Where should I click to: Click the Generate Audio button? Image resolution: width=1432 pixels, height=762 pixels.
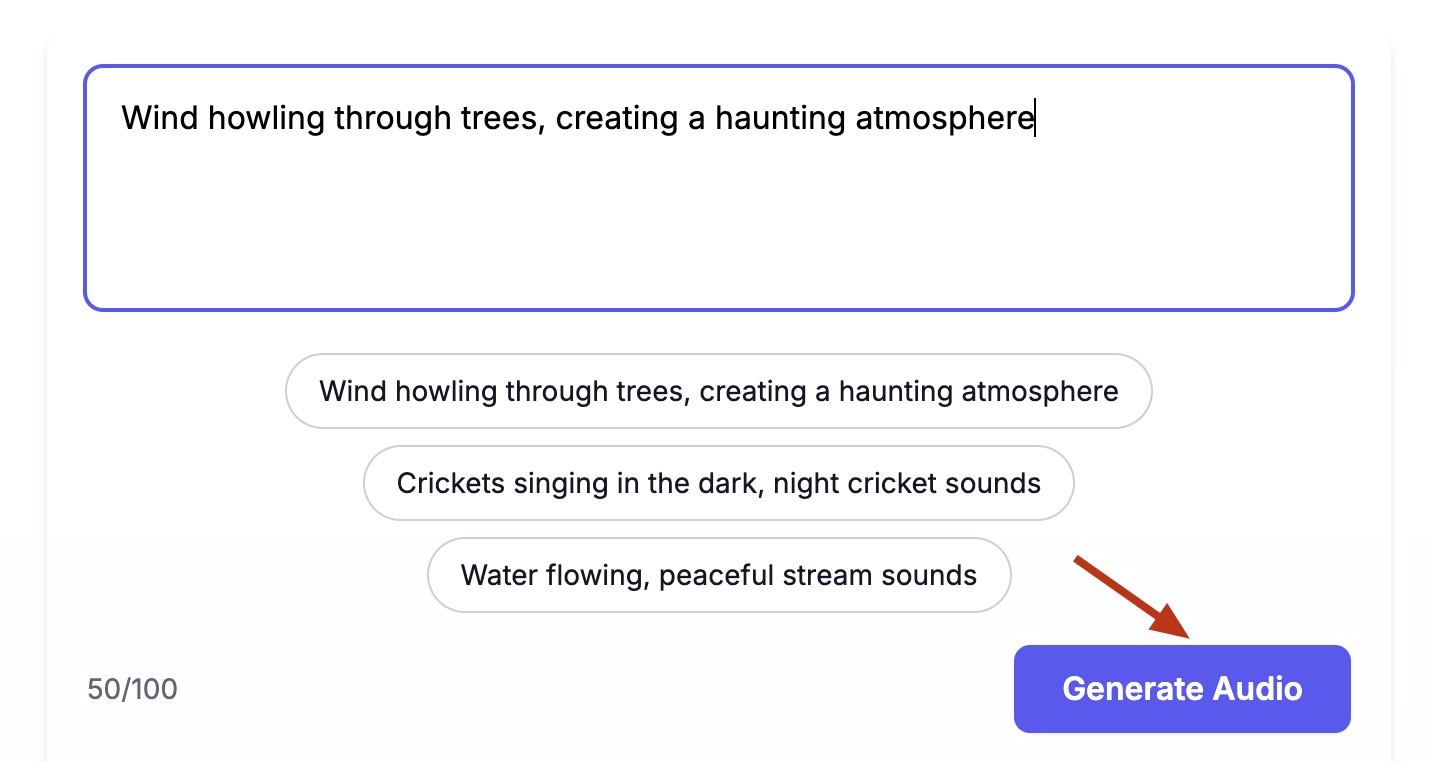pos(1182,689)
